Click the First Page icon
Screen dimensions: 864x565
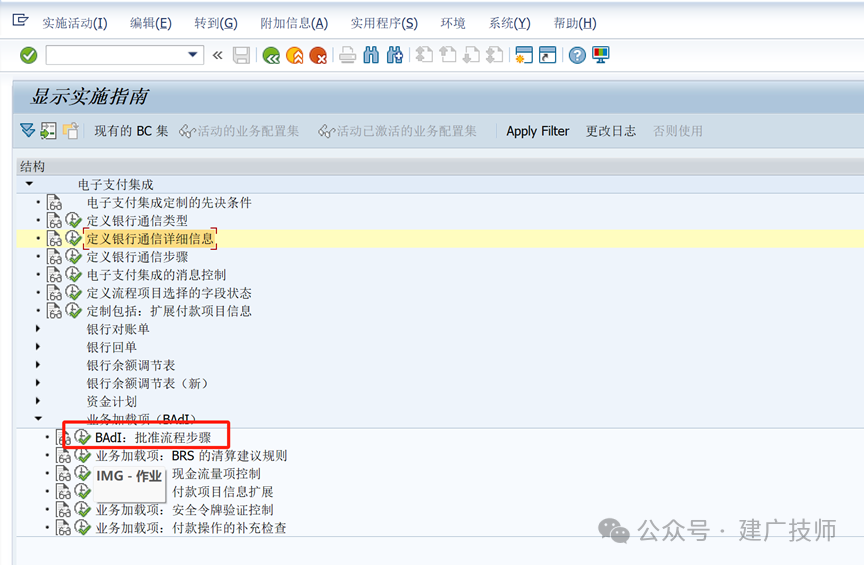pos(424,55)
